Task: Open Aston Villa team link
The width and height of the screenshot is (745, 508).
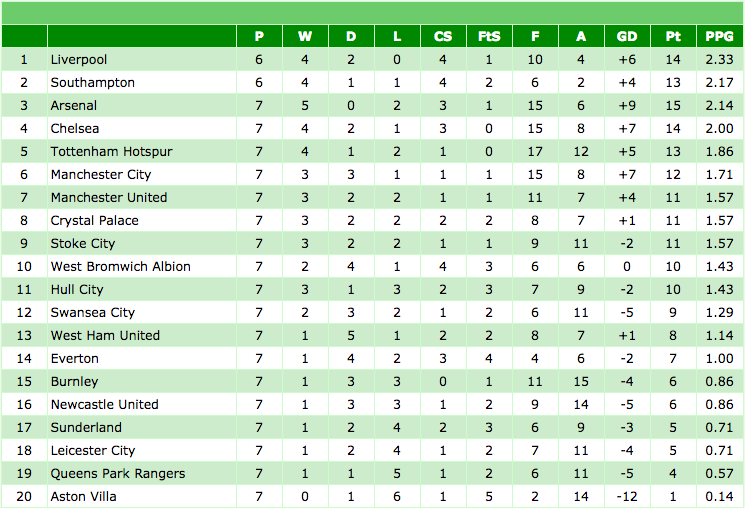Action: (x=83, y=497)
